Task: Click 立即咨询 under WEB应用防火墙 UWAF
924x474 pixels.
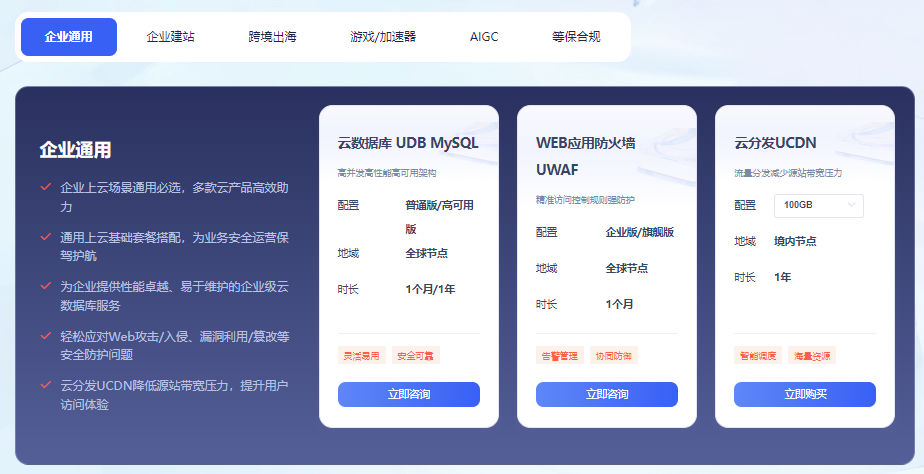Action: [x=607, y=394]
